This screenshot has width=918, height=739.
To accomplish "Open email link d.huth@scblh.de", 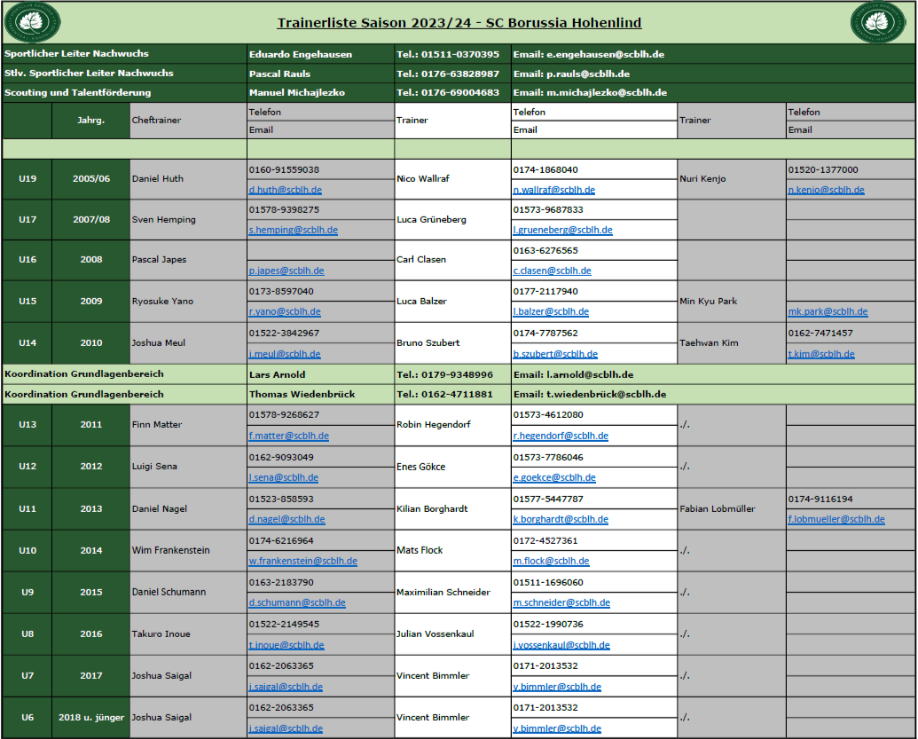I will click(x=285, y=190).
